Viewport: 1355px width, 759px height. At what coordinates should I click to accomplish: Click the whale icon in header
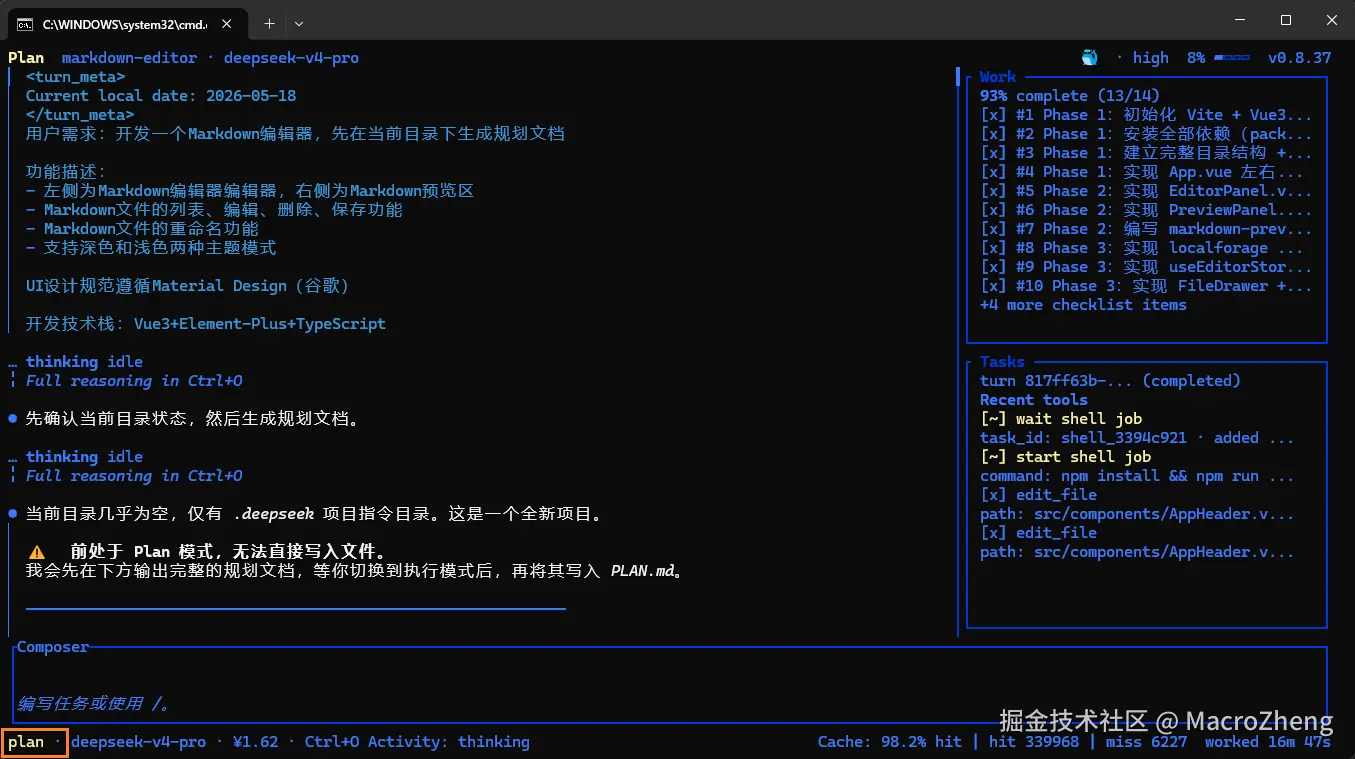(1090, 58)
